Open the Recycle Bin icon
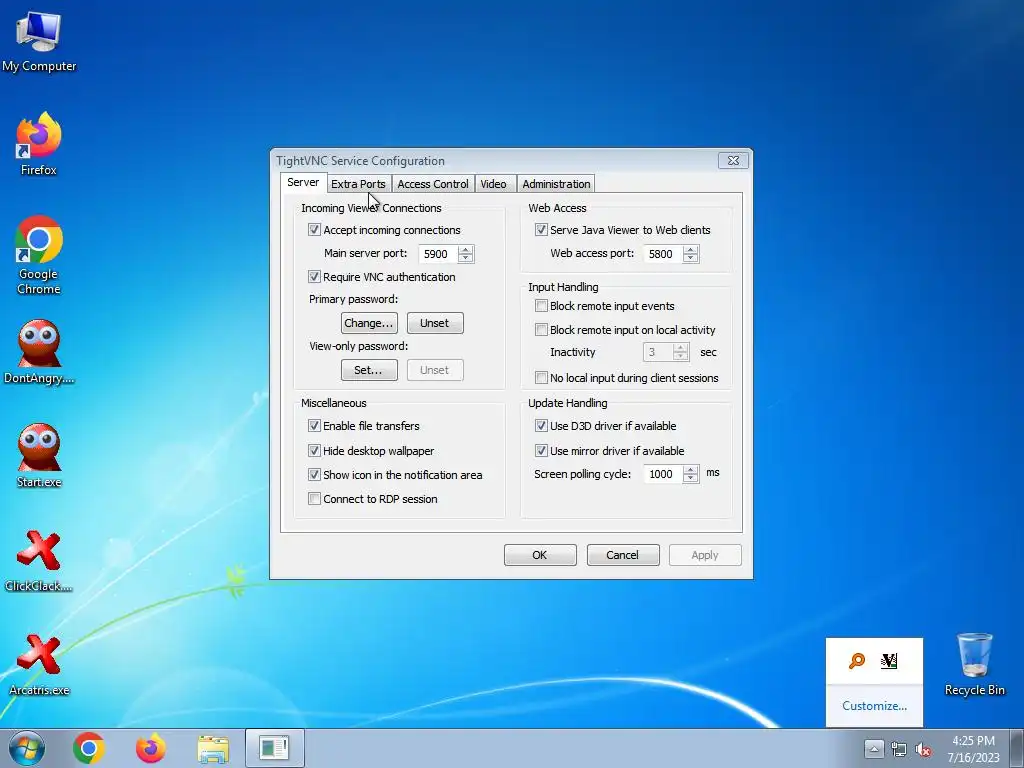The height and width of the screenshot is (768, 1024). [x=974, y=664]
